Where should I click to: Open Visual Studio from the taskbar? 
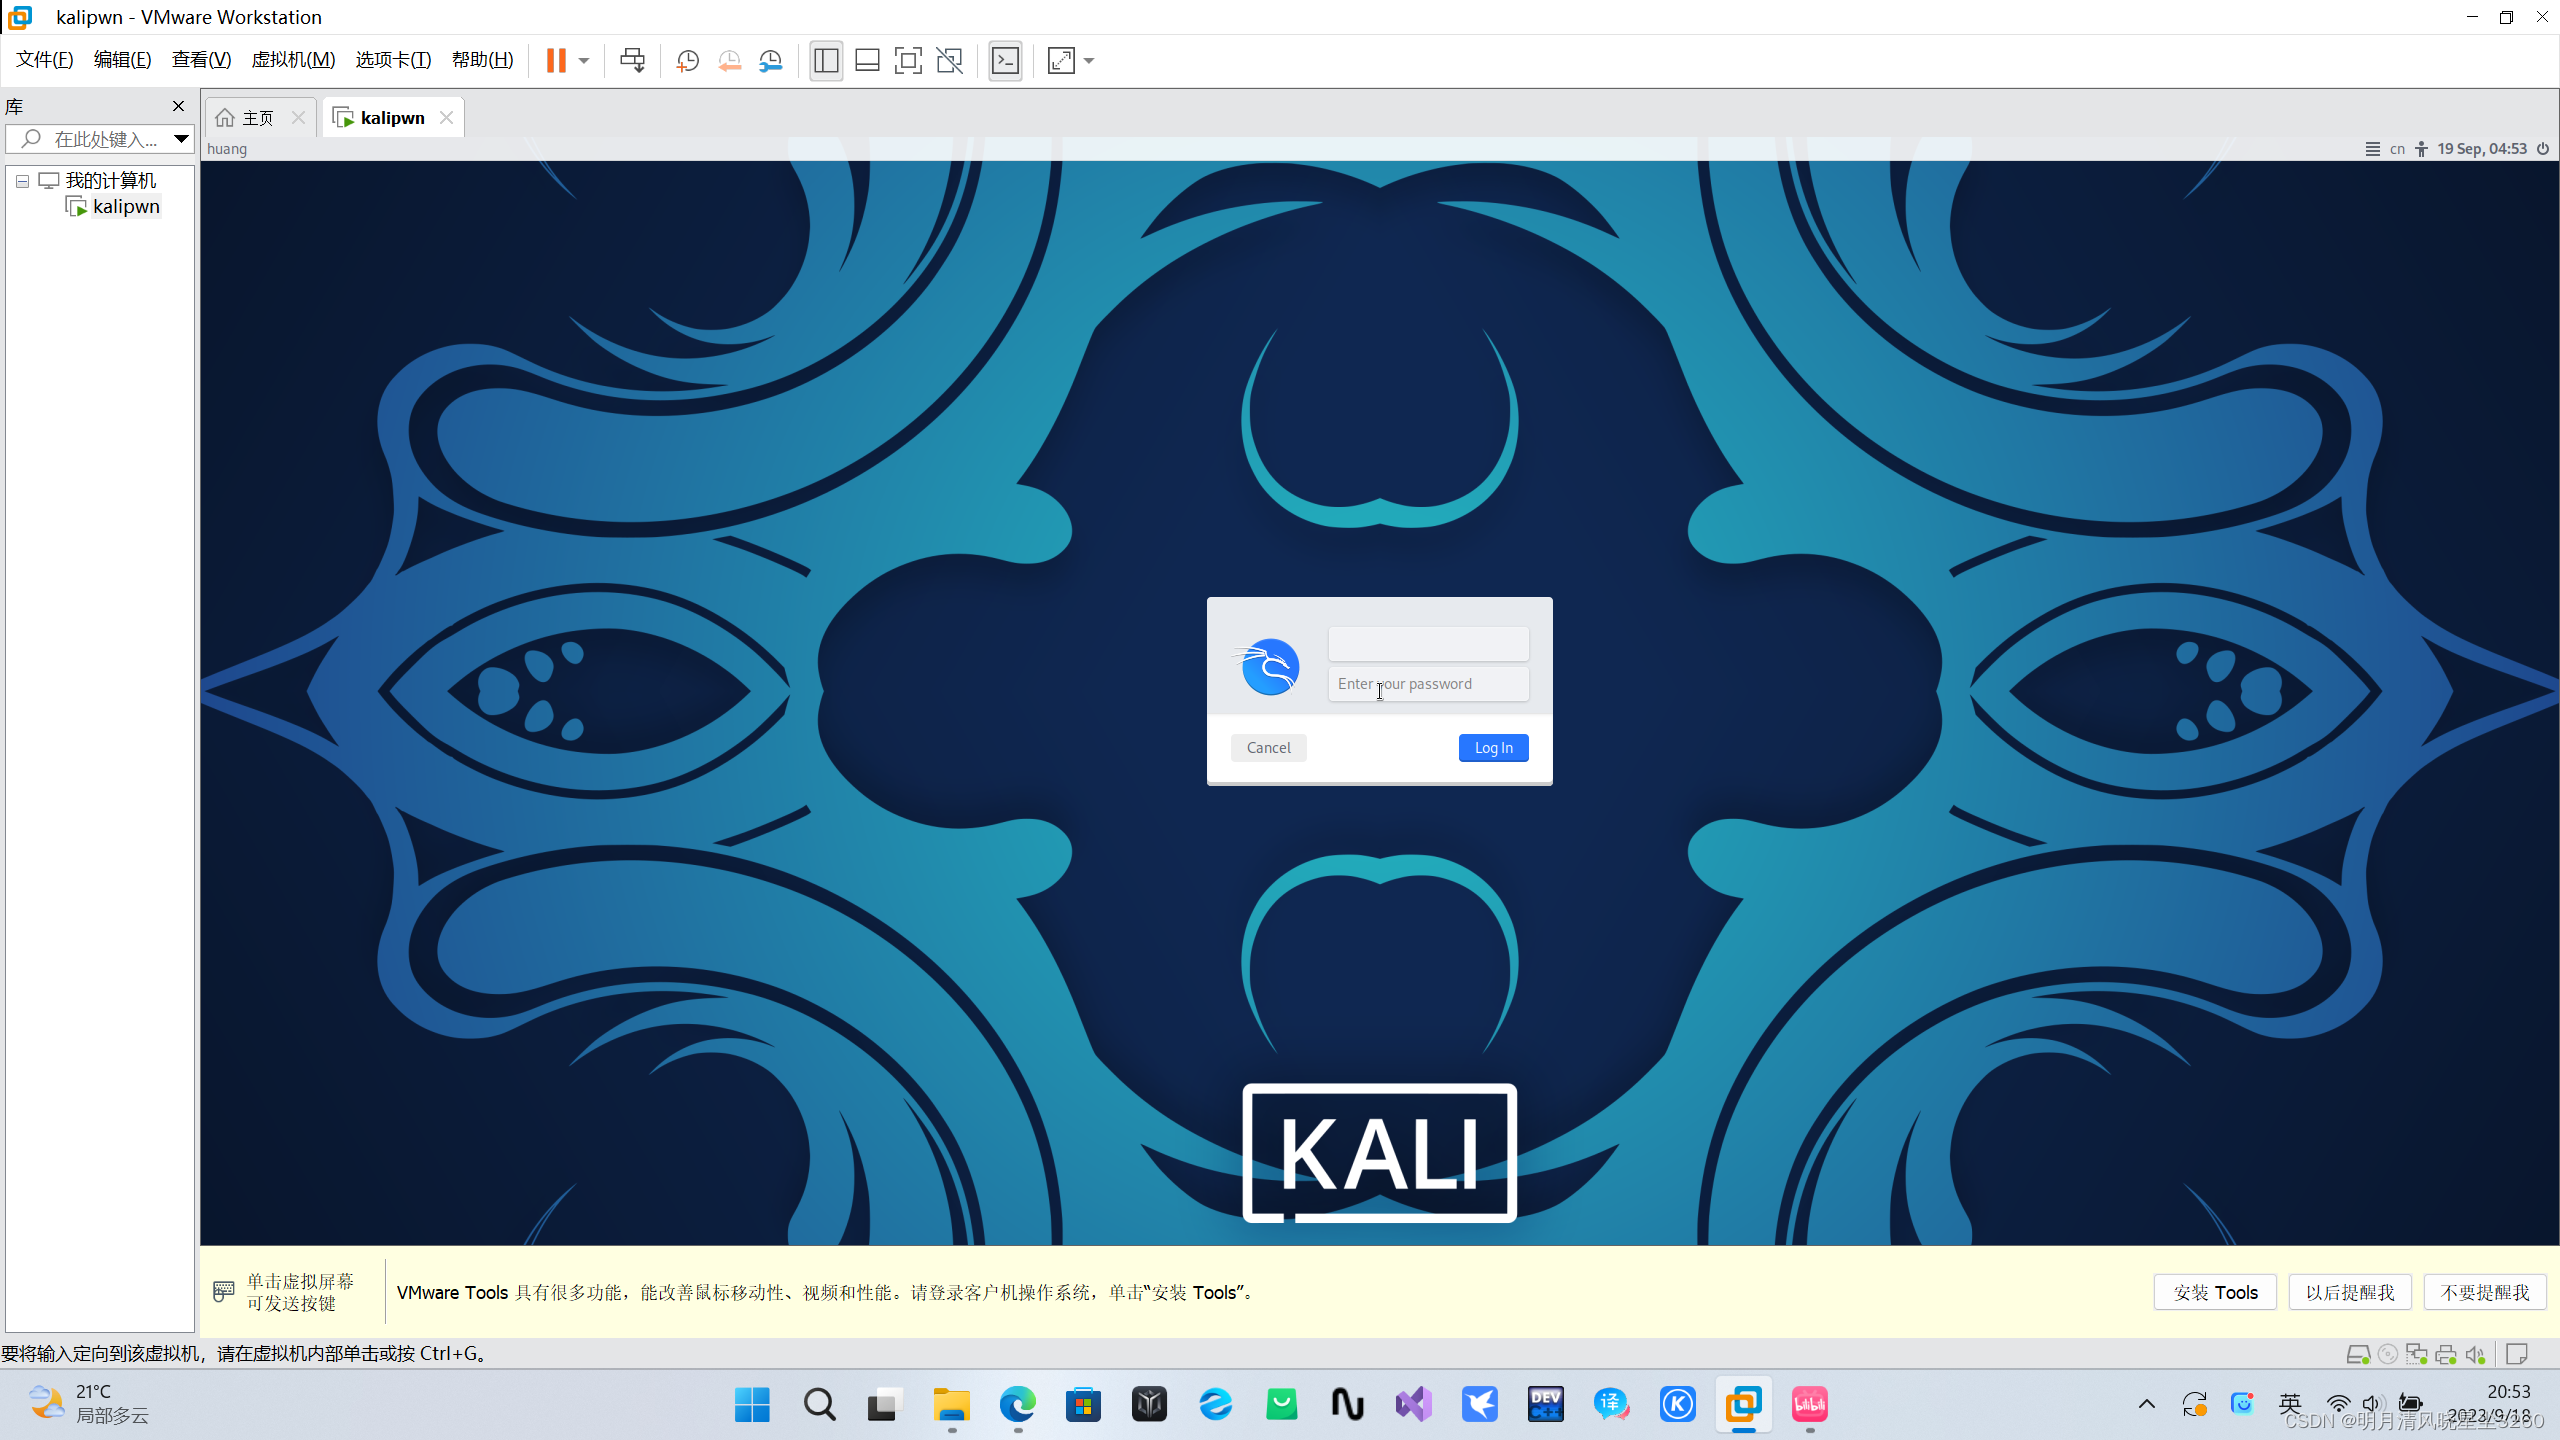pyautogui.click(x=1414, y=1405)
